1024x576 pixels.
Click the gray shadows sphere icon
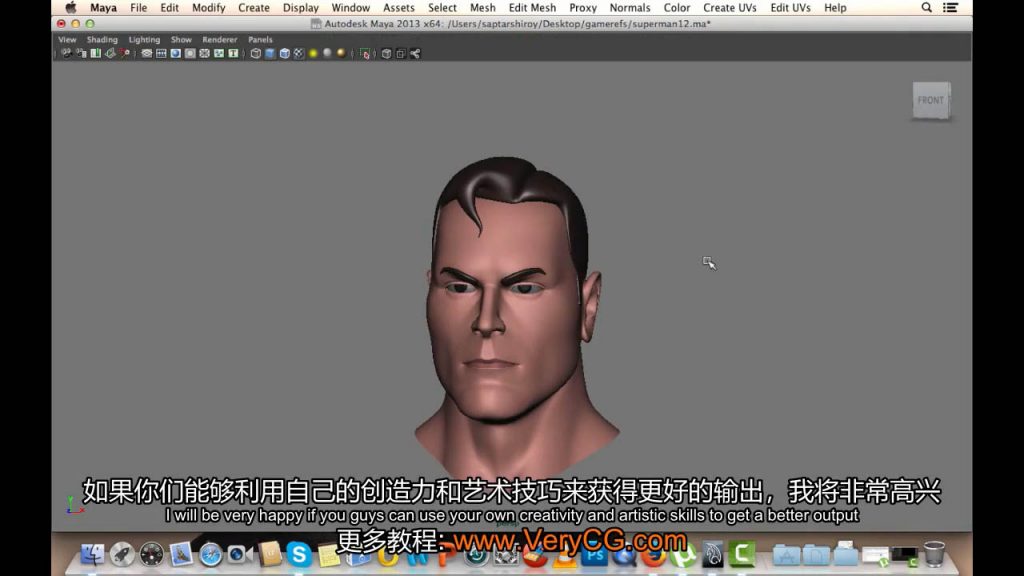point(327,54)
